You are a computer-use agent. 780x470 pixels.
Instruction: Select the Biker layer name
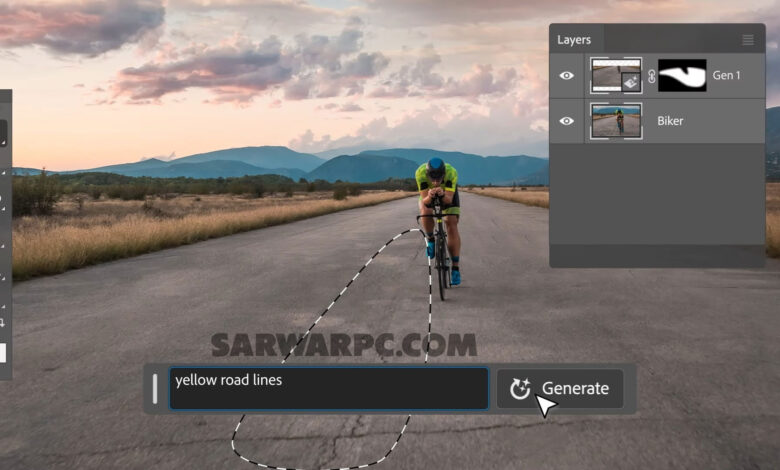pos(670,121)
